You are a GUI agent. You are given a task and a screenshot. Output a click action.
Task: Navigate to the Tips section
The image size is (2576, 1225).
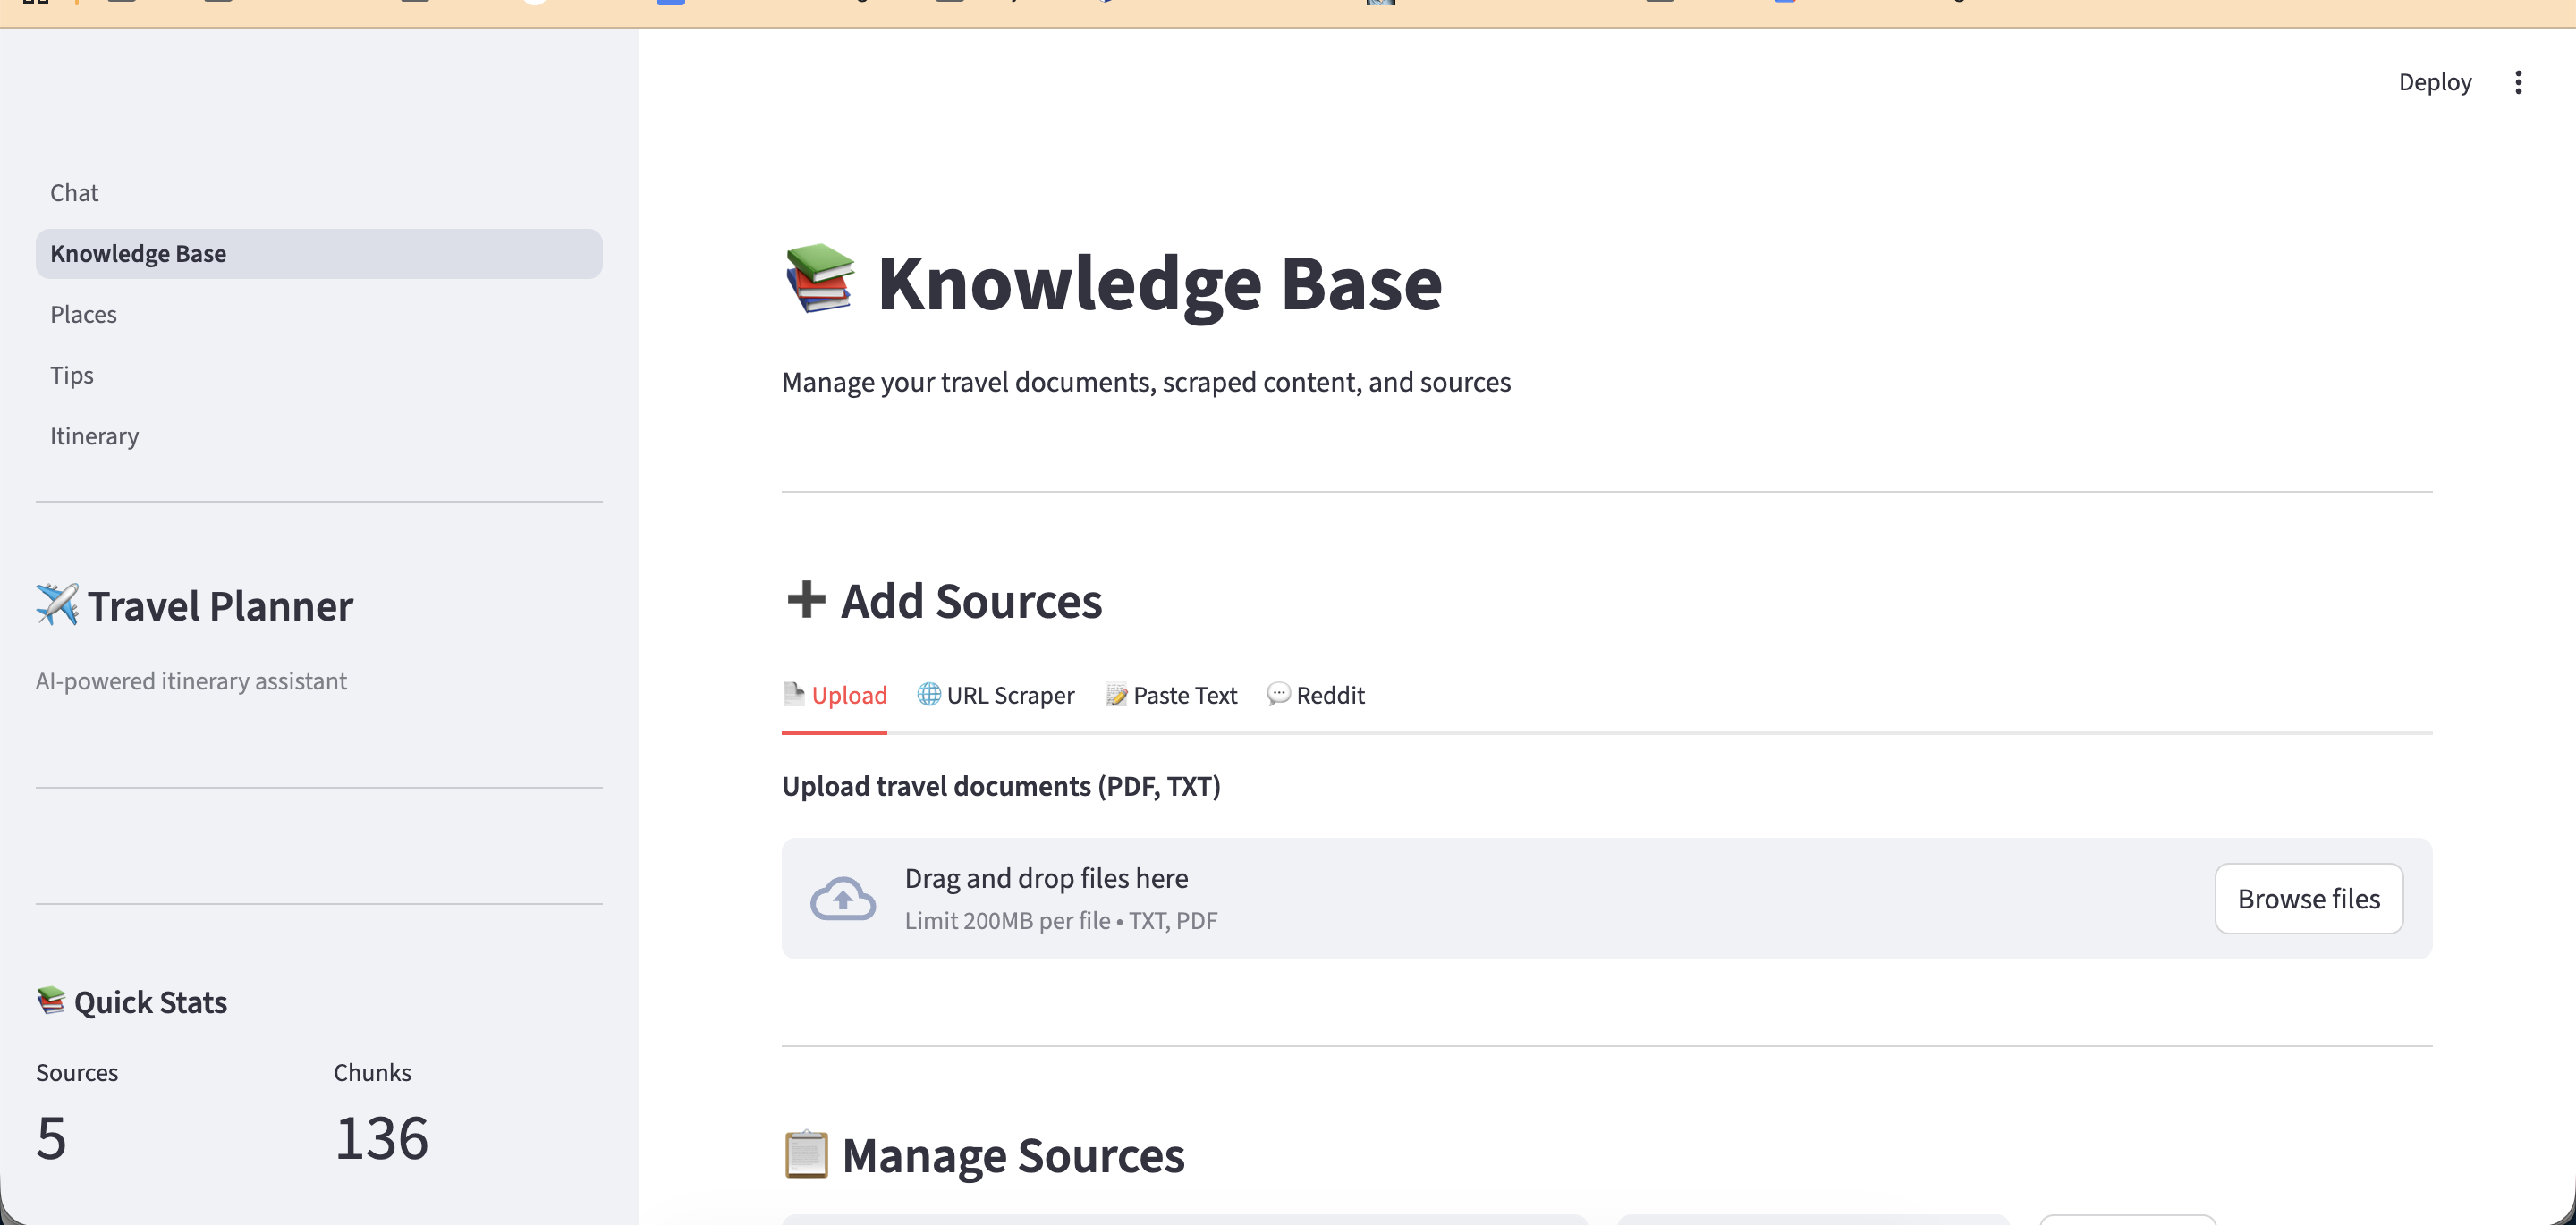71,374
